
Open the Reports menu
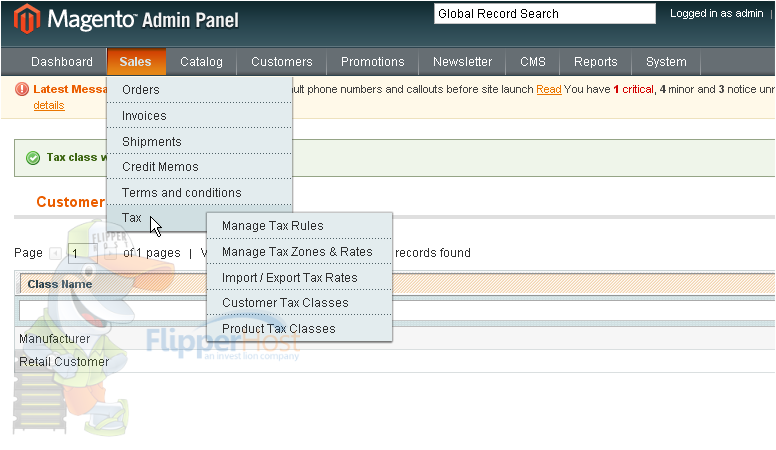[595, 62]
